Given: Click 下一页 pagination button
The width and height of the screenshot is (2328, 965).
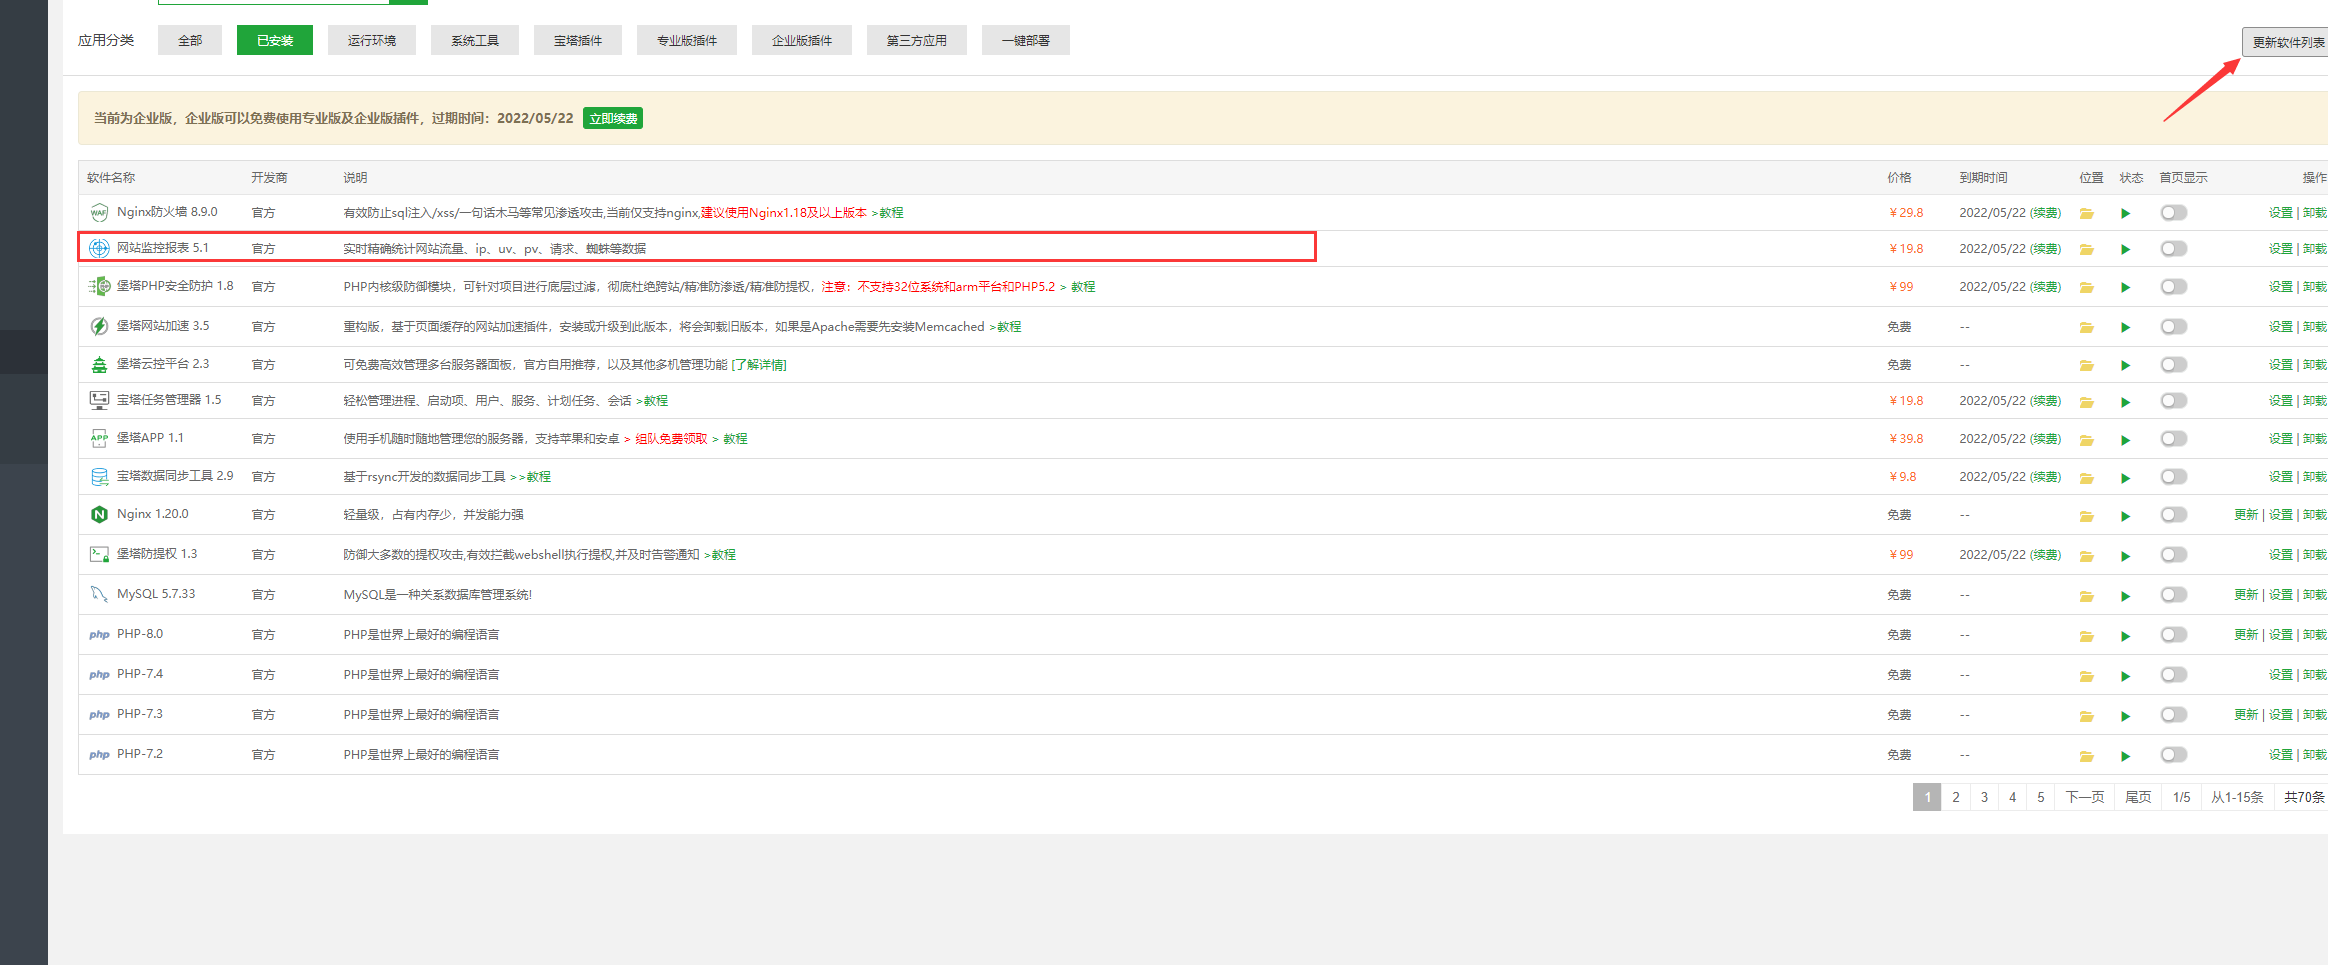Looking at the screenshot, I should (2085, 797).
